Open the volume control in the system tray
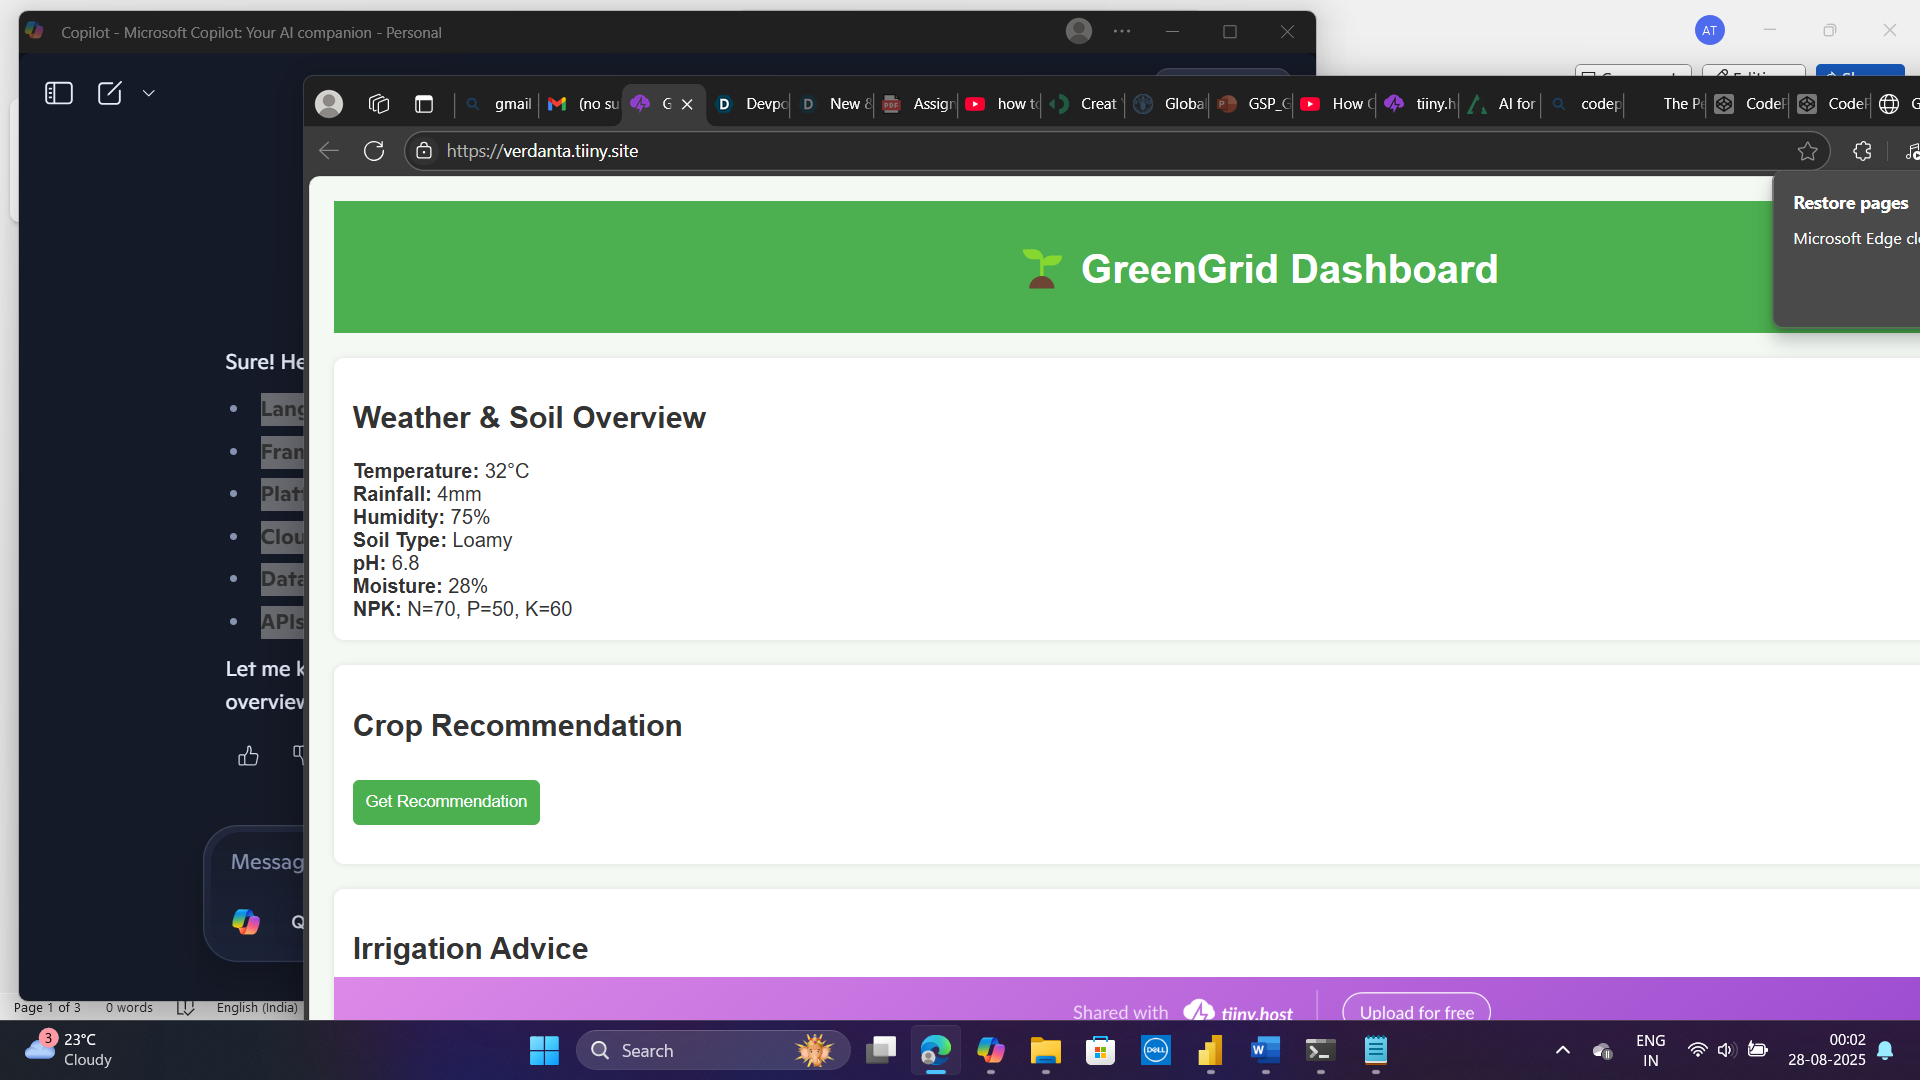The image size is (1920, 1080). (x=1725, y=1050)
